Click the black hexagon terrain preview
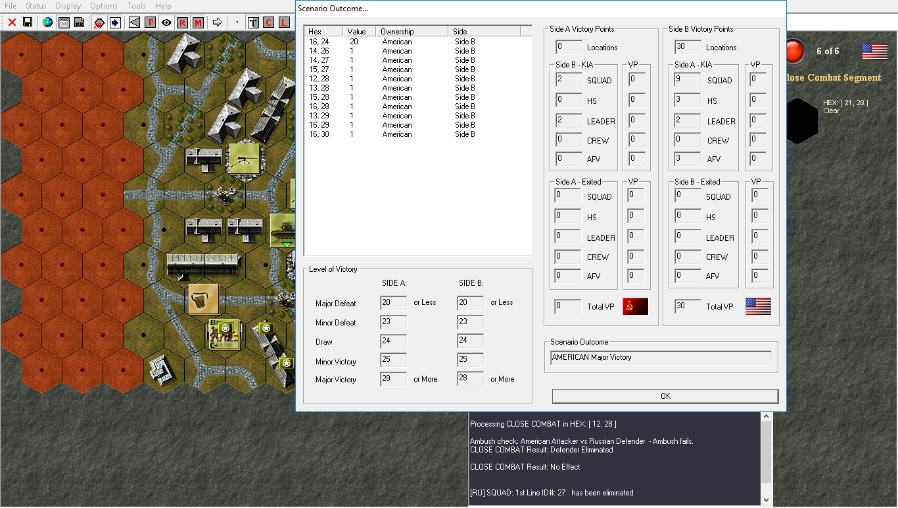The height and width of the screenshot is (508, 898). [802, 120]
